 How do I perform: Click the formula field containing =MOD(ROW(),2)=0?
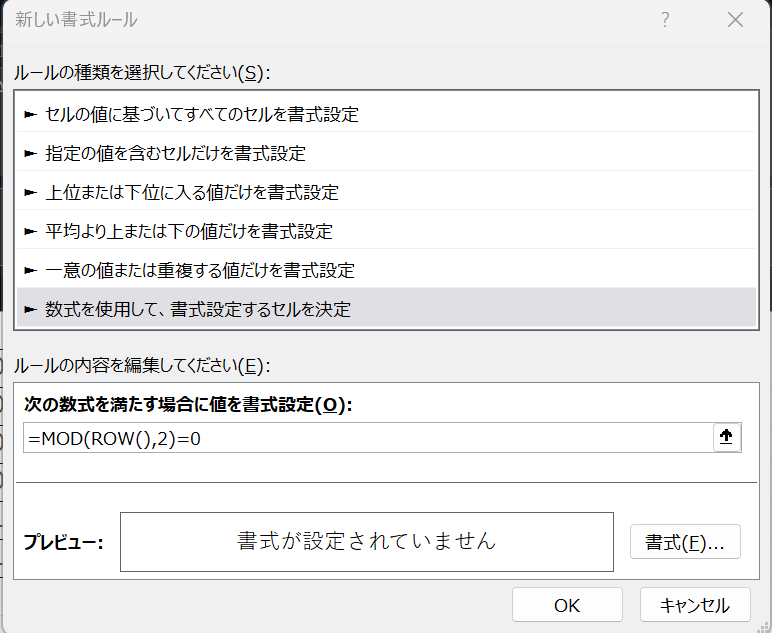[x=368, y=438]
